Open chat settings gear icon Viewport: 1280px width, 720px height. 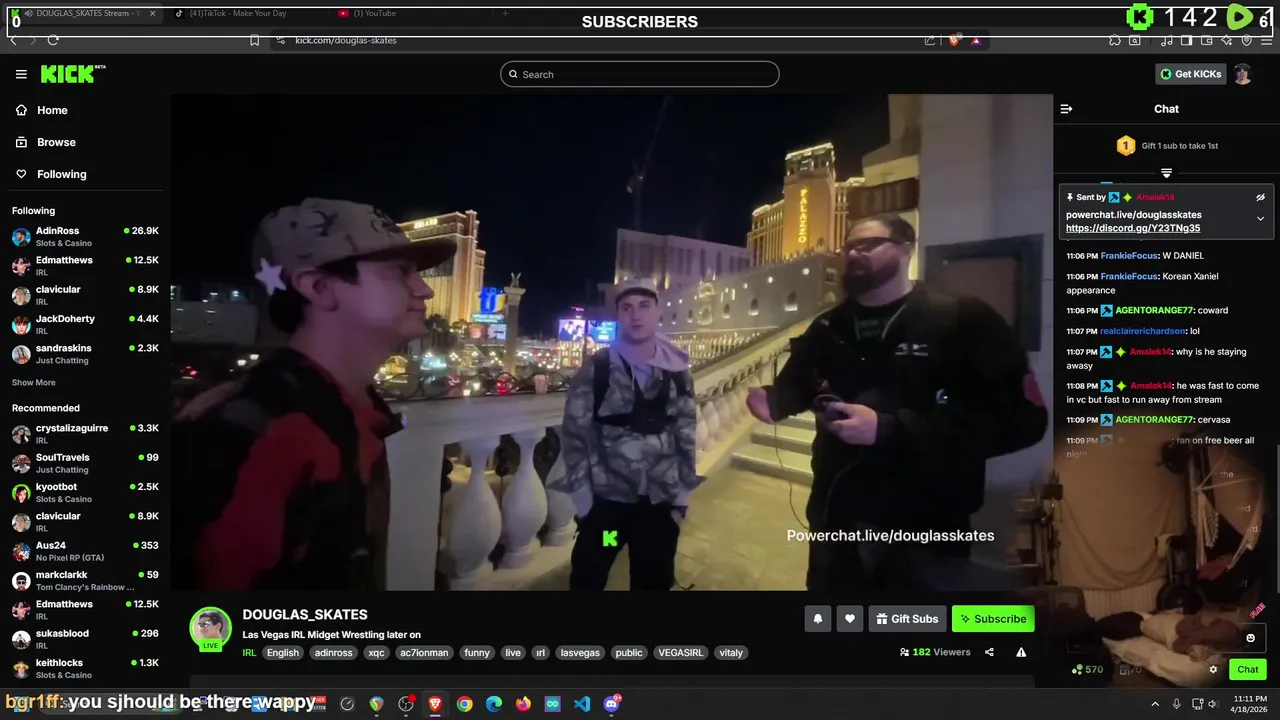(x=1213, y=670)
